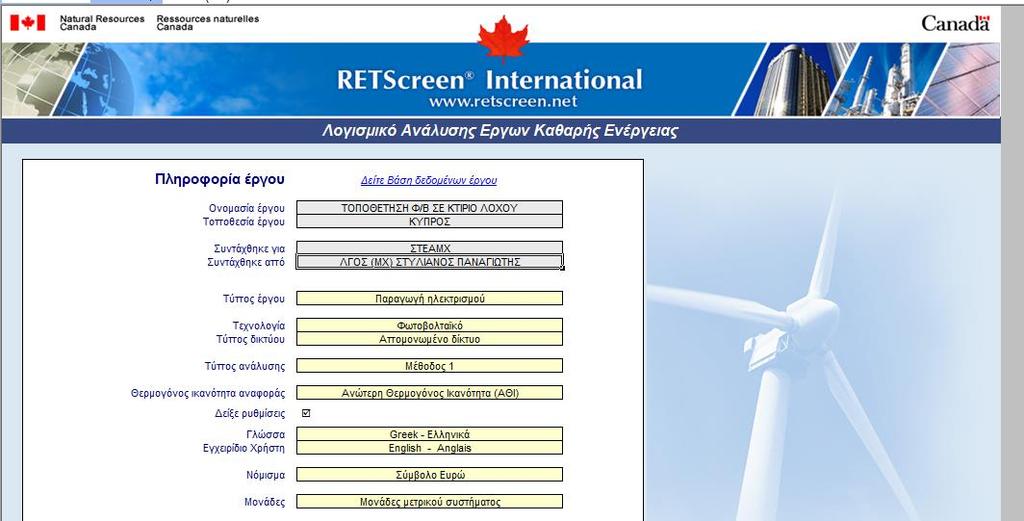Click the Ονομασία έργου field
The height and width of the screenshot is (521, 1024).
click(x=429, y=208)
